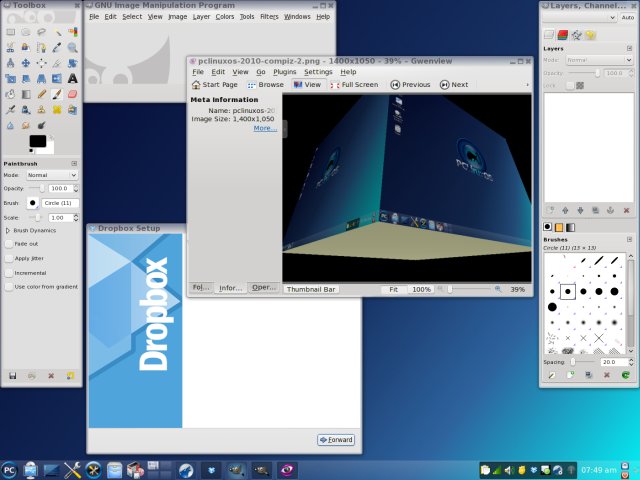Select the Crop tool
The width and height of the screenshot is (640, 480).
tap(57, 63)
